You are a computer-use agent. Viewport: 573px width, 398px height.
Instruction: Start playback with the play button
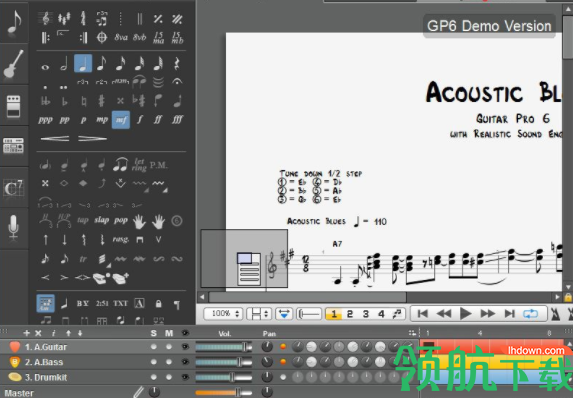465,313
